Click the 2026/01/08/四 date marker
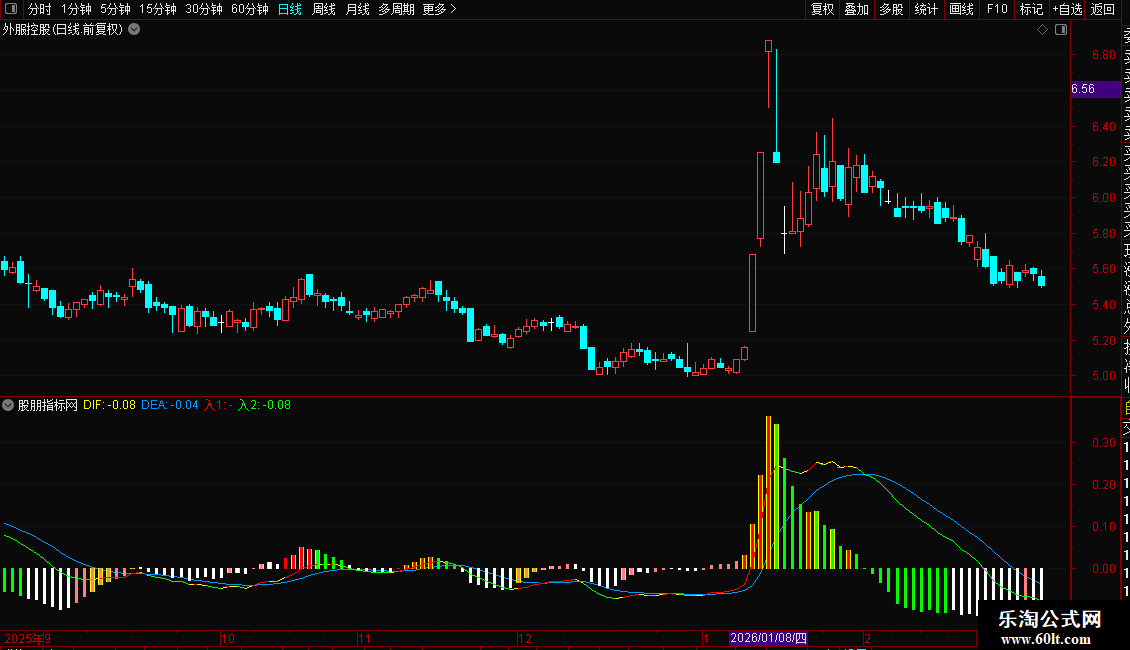The width and height of the screenshot is (1130, 650). [x=768, y=638]
